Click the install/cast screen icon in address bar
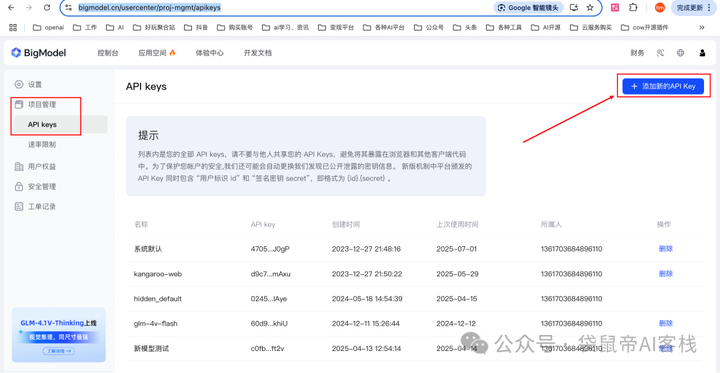The width and height of the screenshot is (720, 373). point(574,7)
